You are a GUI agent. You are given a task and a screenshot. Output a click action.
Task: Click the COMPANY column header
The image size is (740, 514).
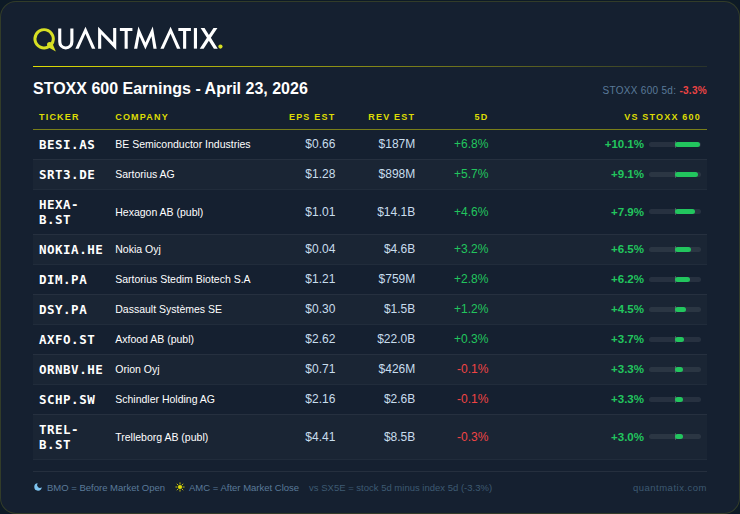click(x=142, y=117)
